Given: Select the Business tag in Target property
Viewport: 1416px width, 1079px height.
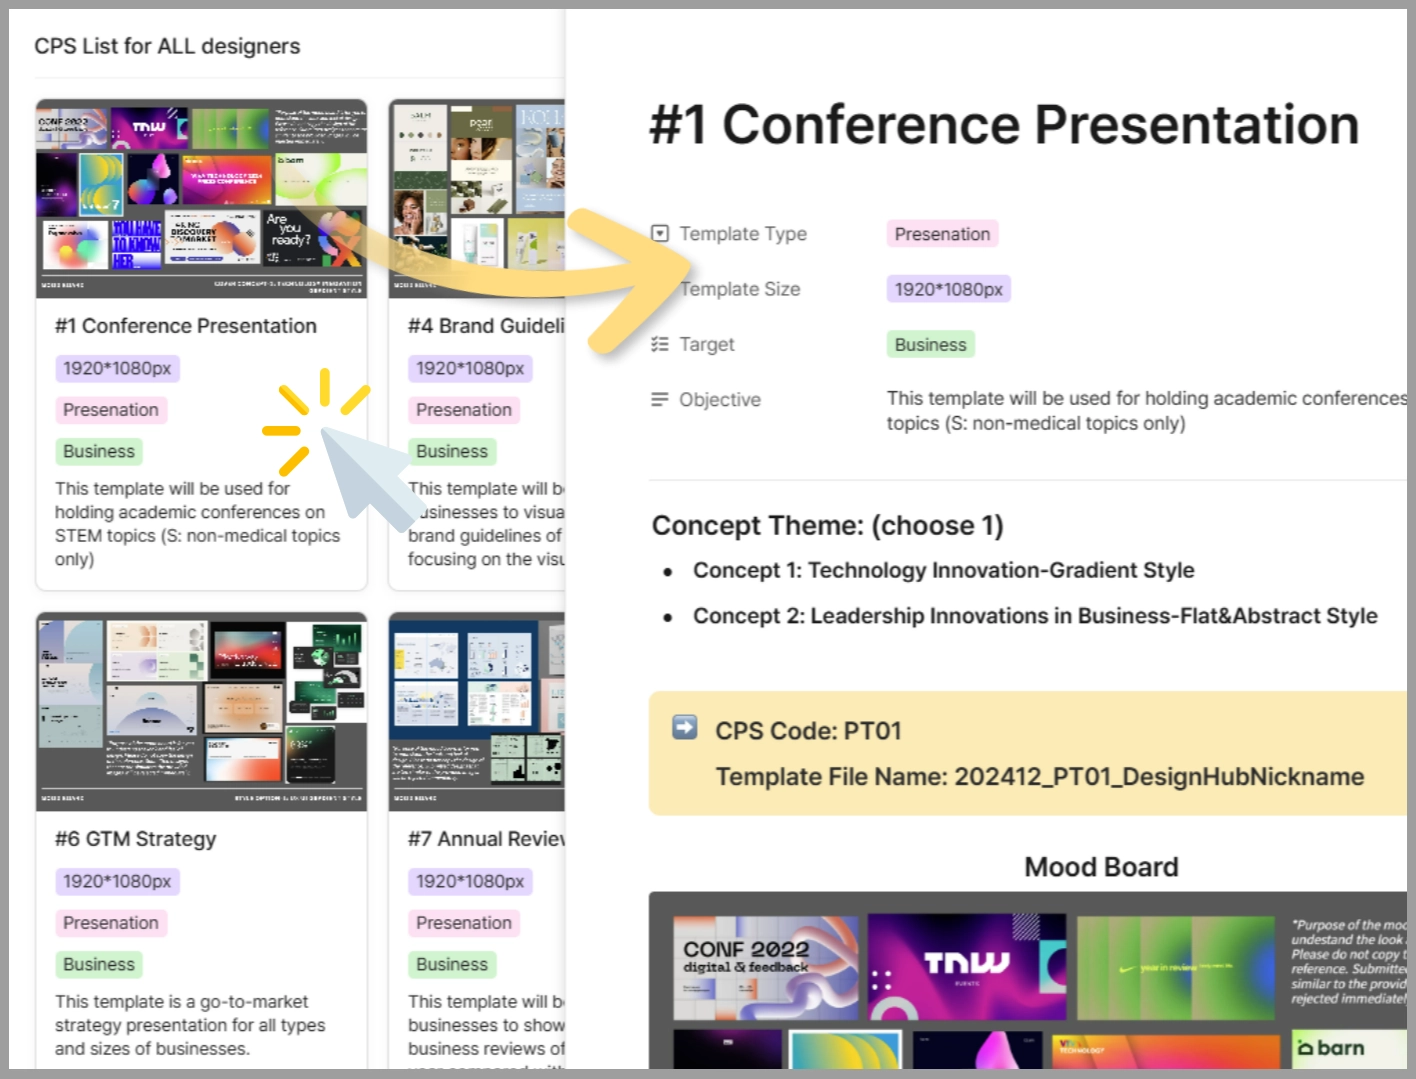Looking at the screenshot, I should click(930, 344).
